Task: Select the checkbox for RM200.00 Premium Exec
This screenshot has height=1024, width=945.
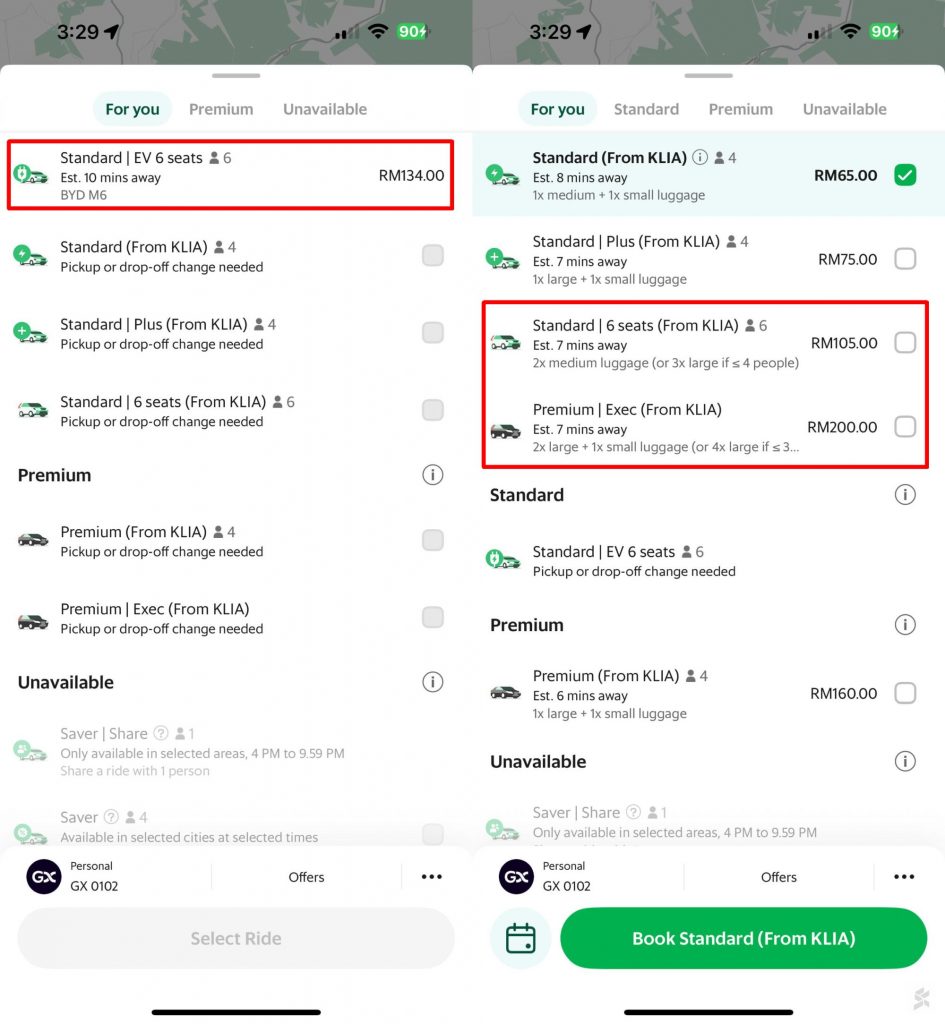Action: click(x=905, y=427)
